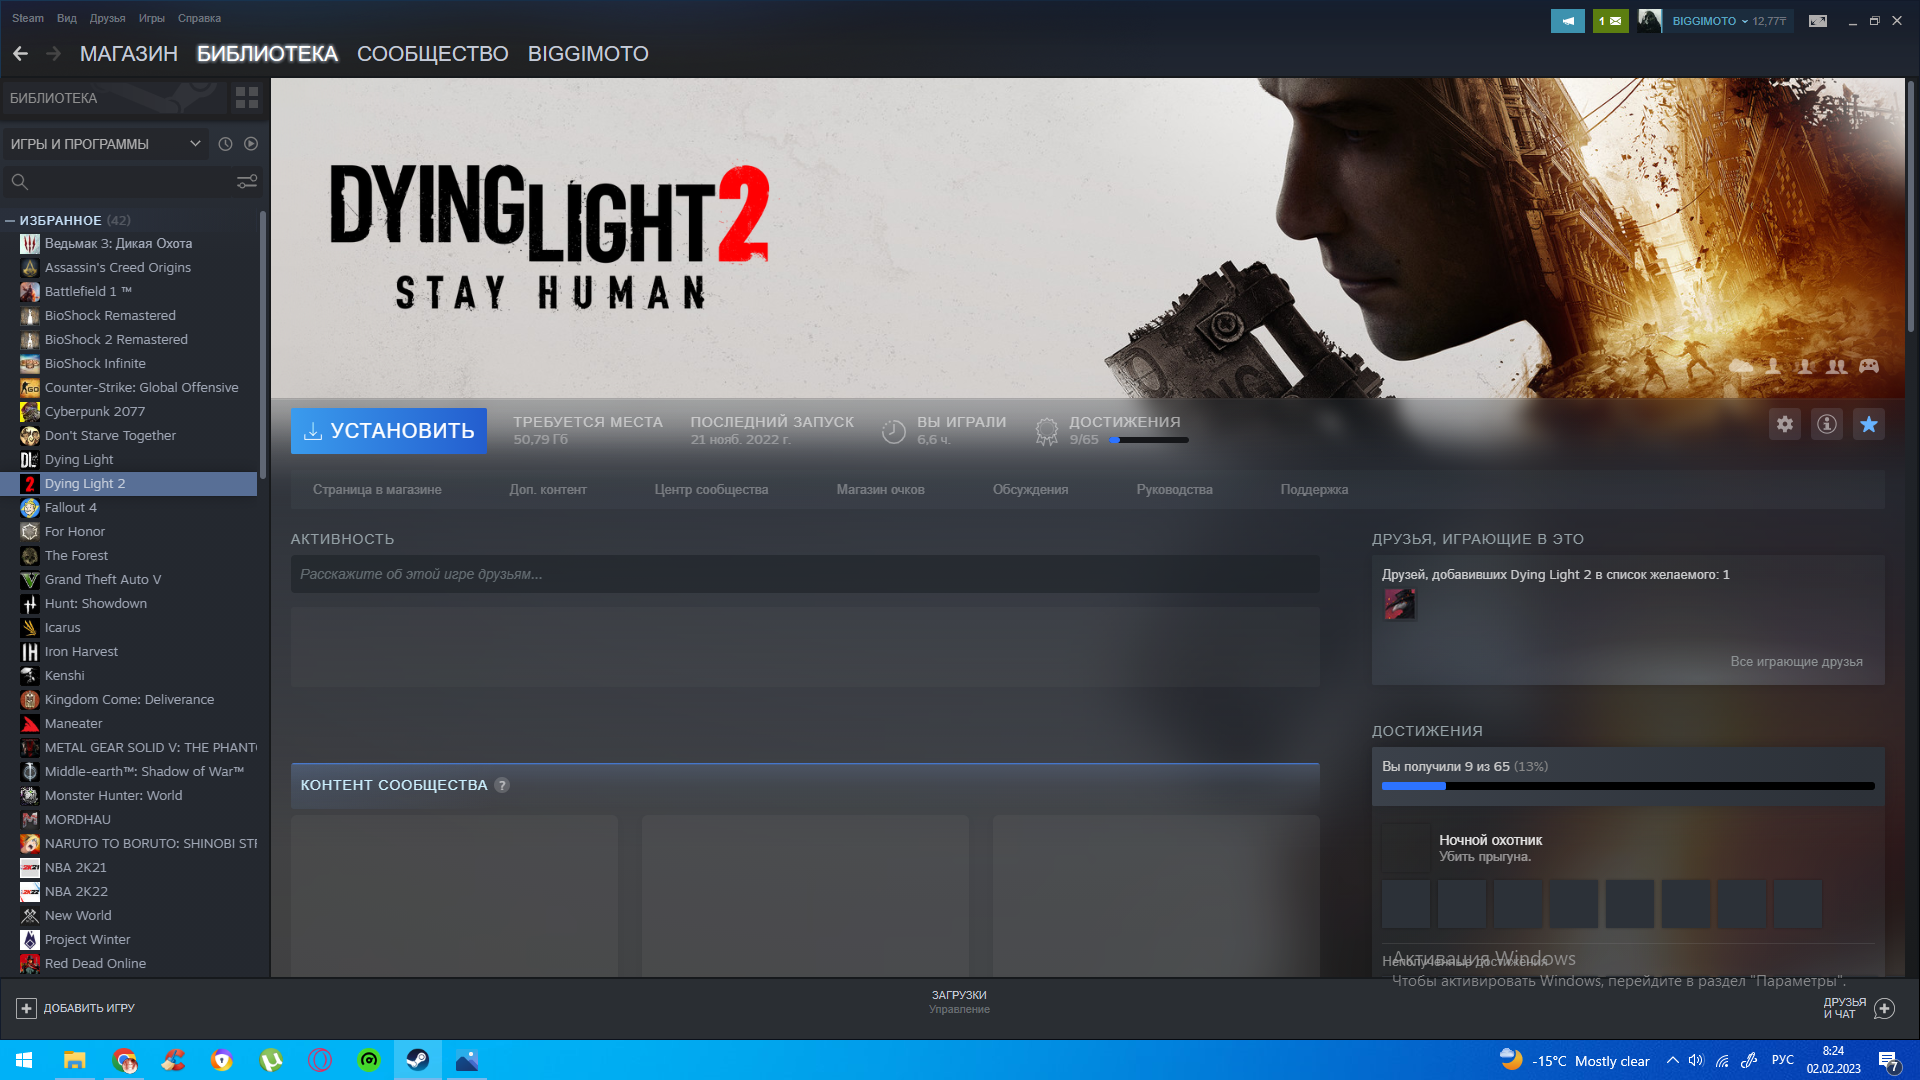
Task: Open community content help question mark
Action: pos(502,786)
